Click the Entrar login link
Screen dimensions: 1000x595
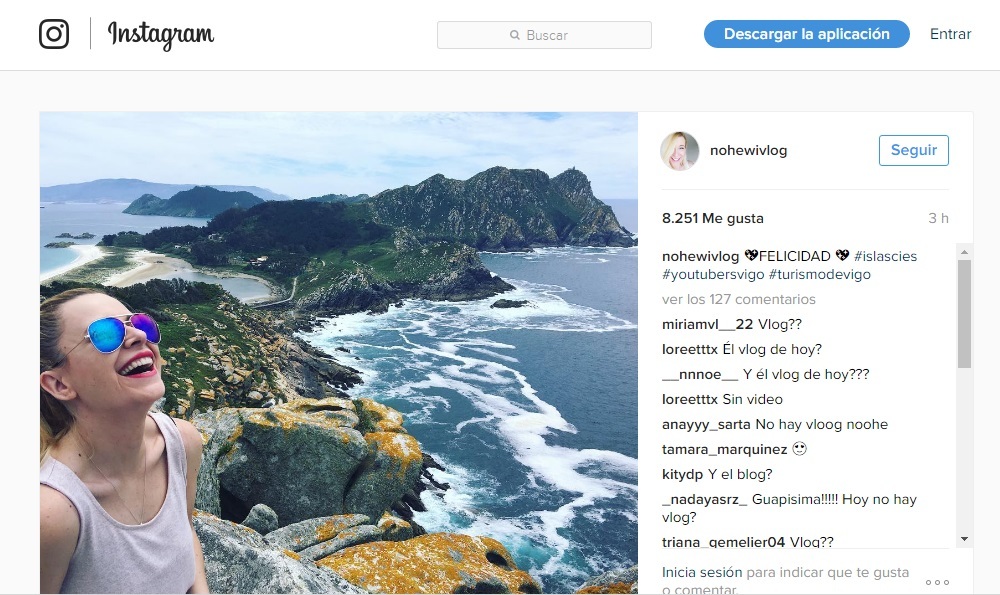950,34
